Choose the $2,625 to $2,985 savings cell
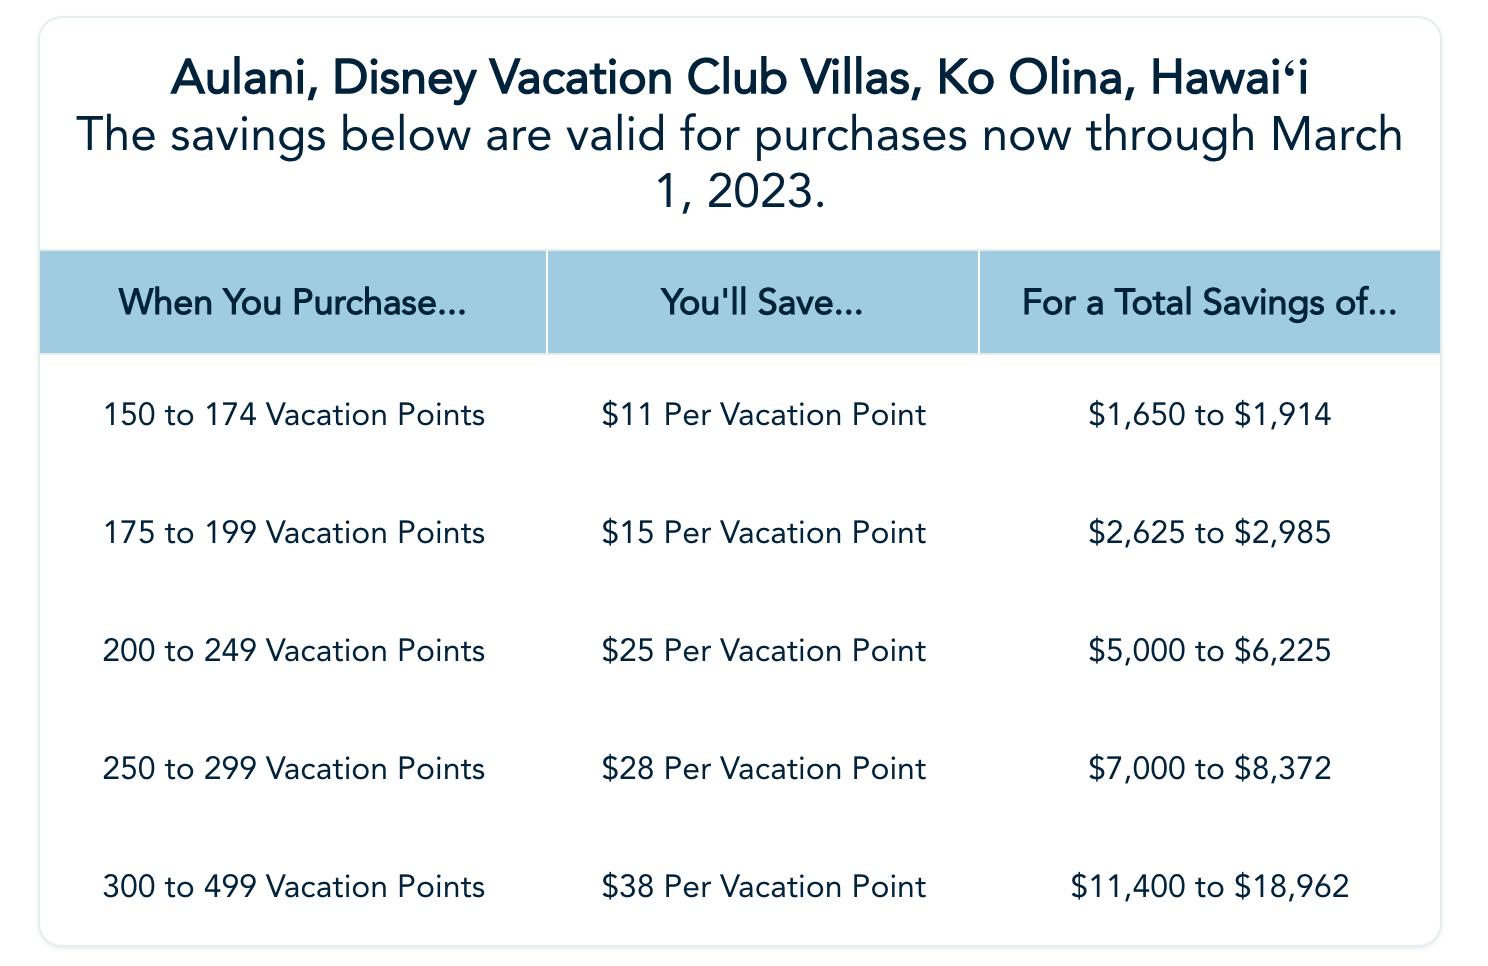This screenshot has height=966, width=1488. [1210, 532]
